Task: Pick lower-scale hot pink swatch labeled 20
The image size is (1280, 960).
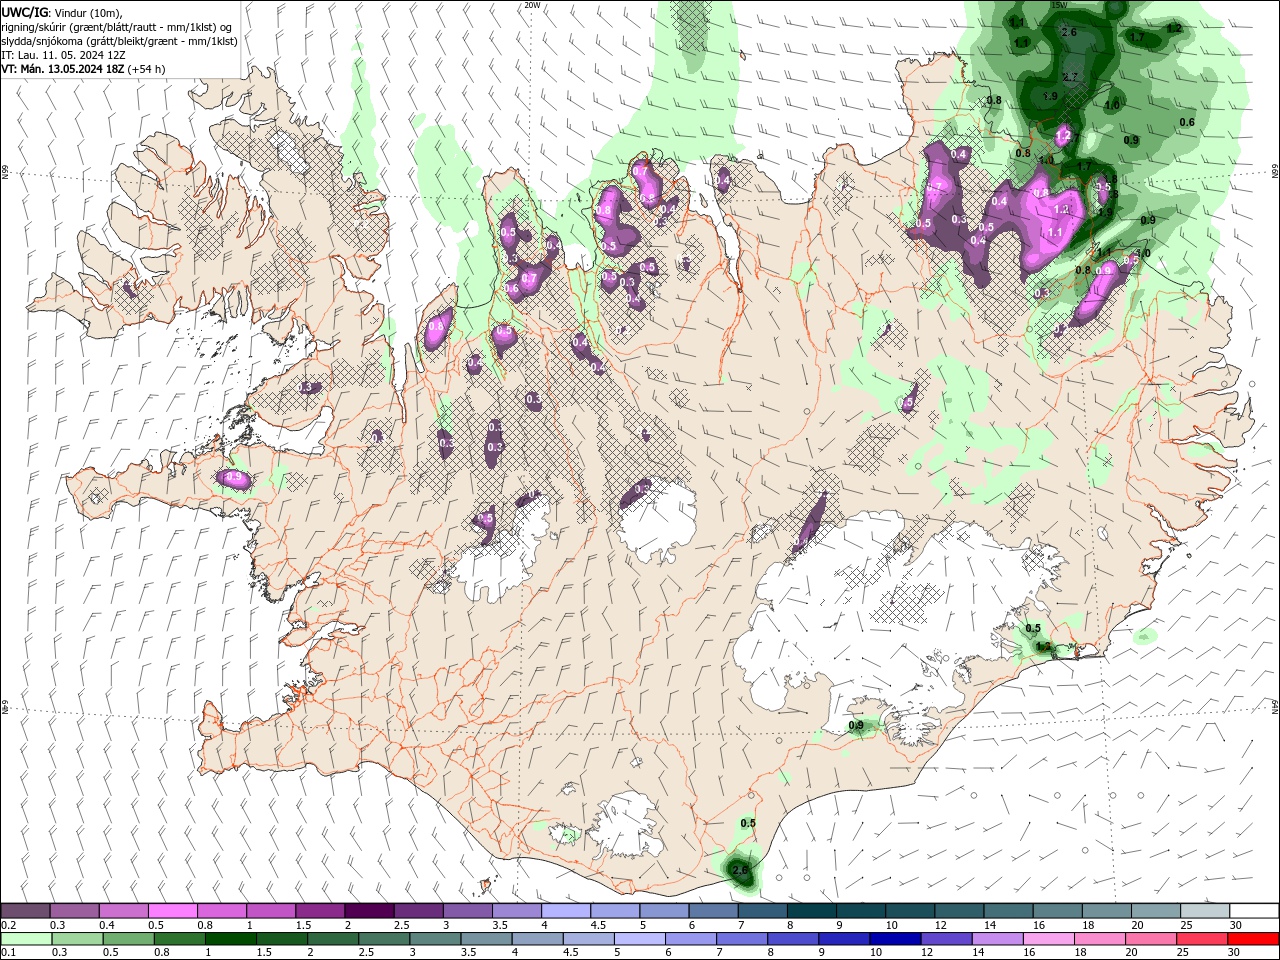Action: tap(1151, 939)
